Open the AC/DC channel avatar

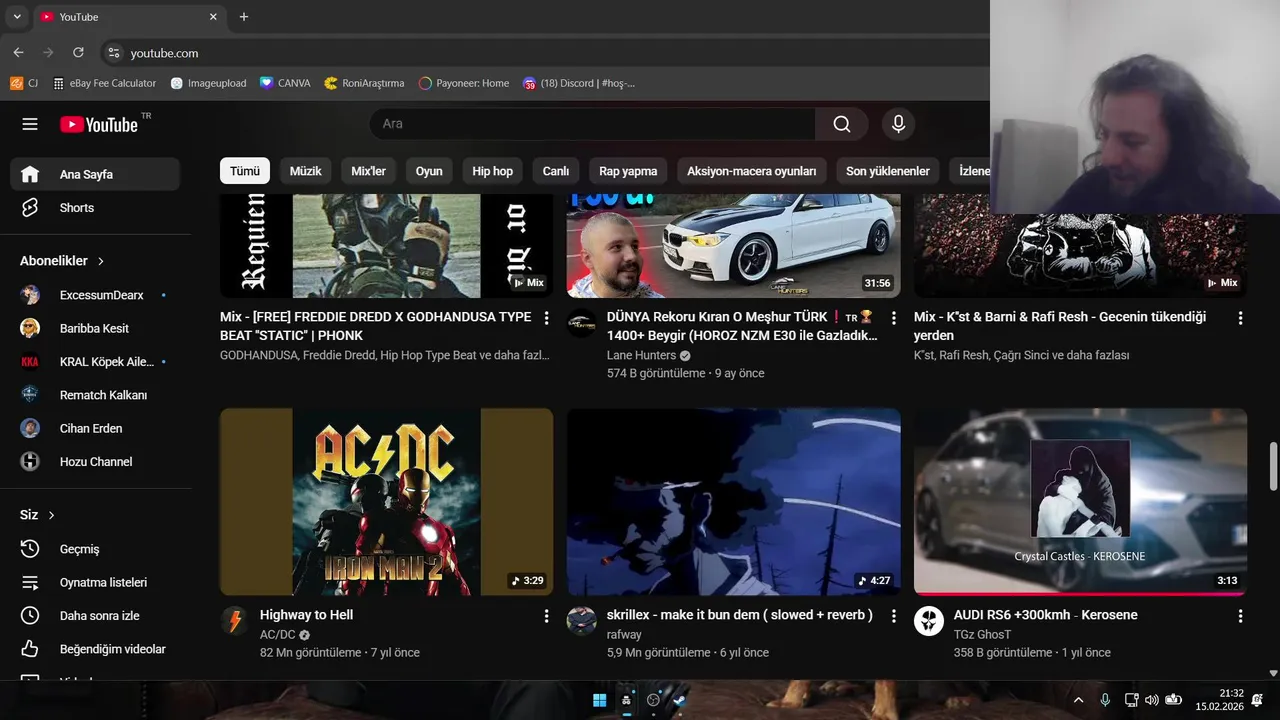pyautogui.click(x=235, y=621)
